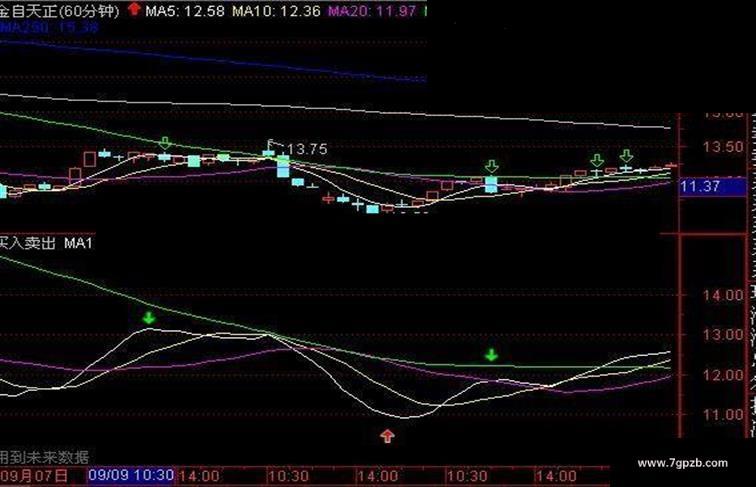756x487 pixels.
Task: Click the purple MA20: 11.97 label
Action: 372,11
